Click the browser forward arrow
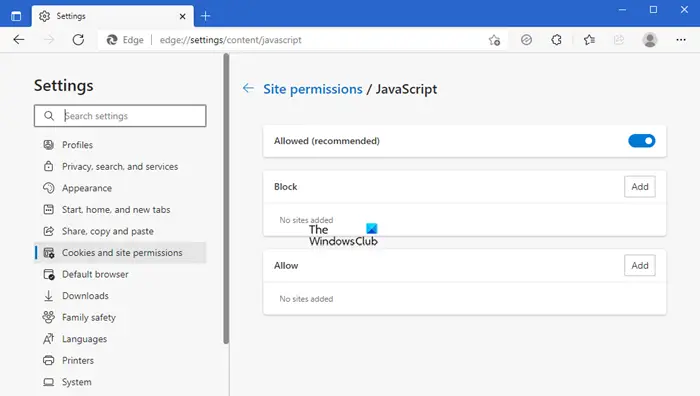This screenshot has height=396, width=700. coord(49,40)
